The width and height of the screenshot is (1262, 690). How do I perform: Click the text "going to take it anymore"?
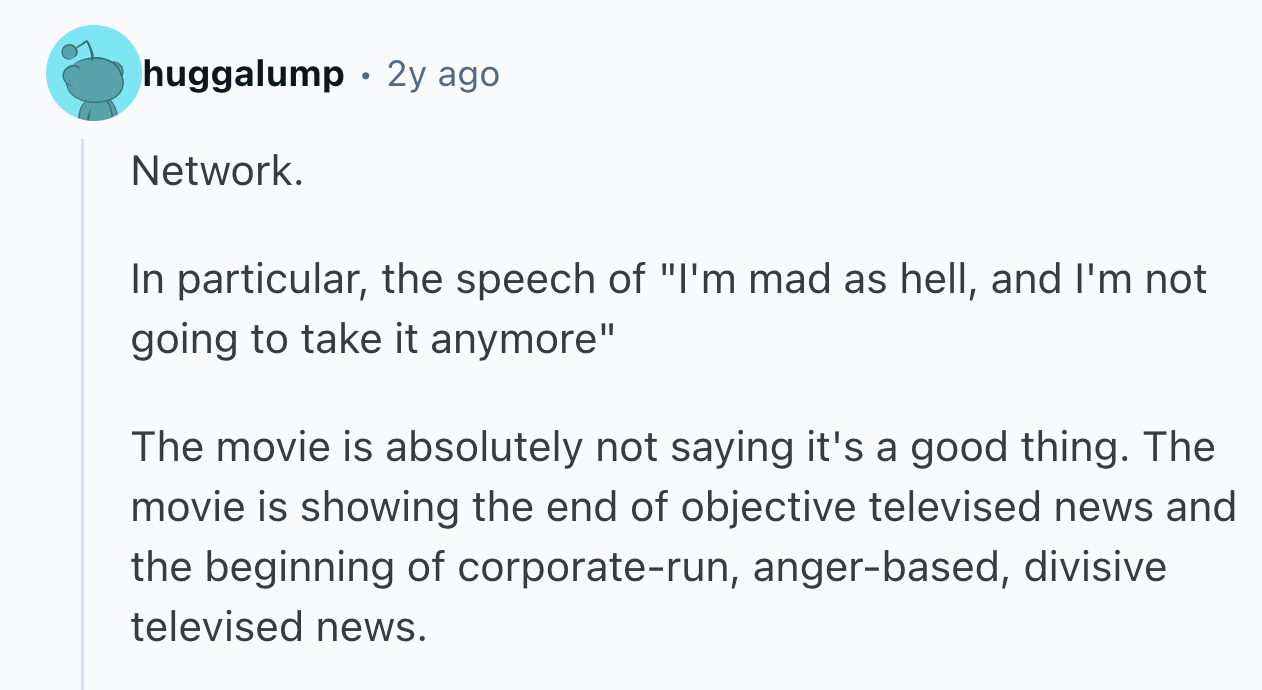(x=365, y=340)
